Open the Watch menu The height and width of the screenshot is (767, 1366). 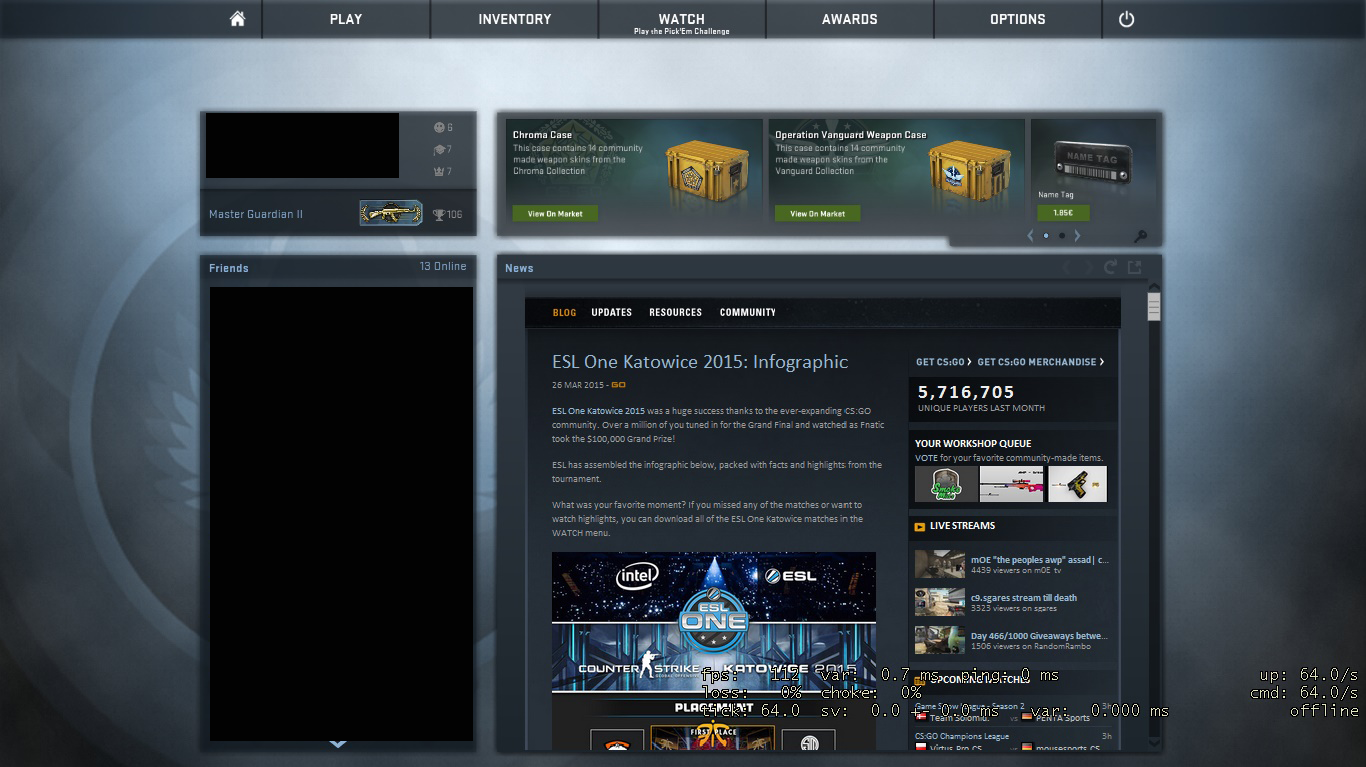(x=682, y=19)
